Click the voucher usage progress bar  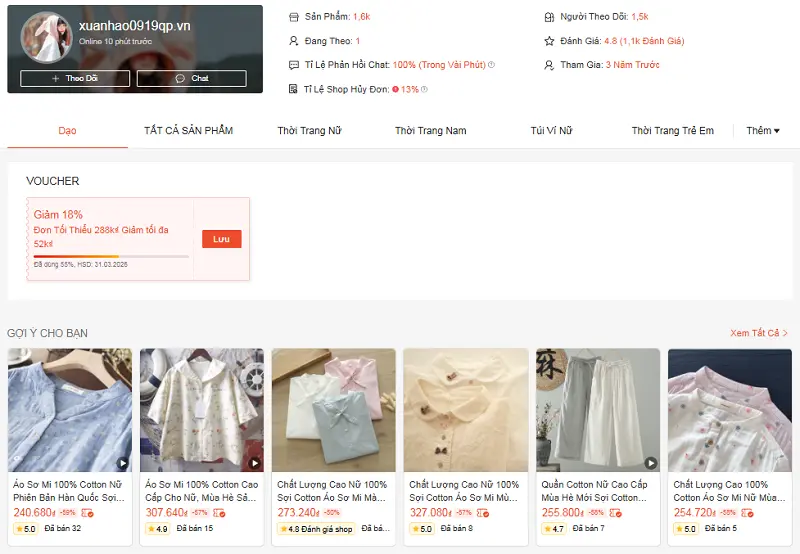[111, 257]
